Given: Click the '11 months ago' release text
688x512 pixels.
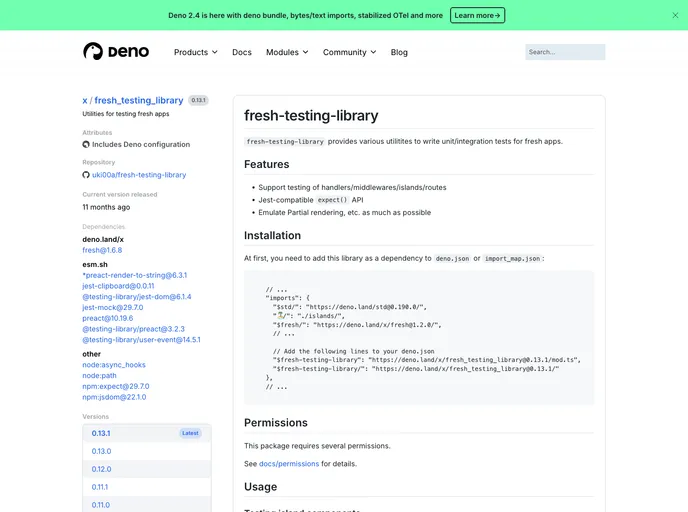Looking at the screenshot, I should [106, 207].
